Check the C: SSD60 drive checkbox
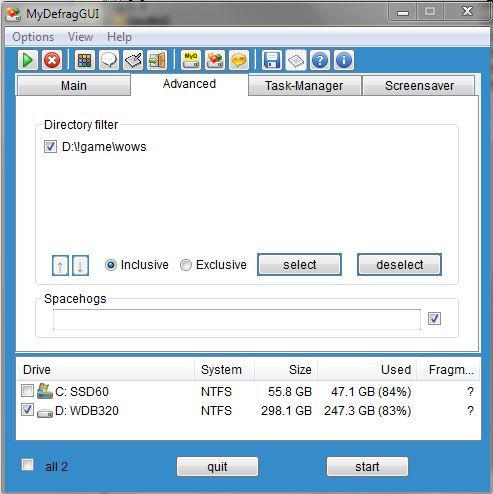Screen dimensions: 493x494 pyautogui.click(x=27, y=390)
